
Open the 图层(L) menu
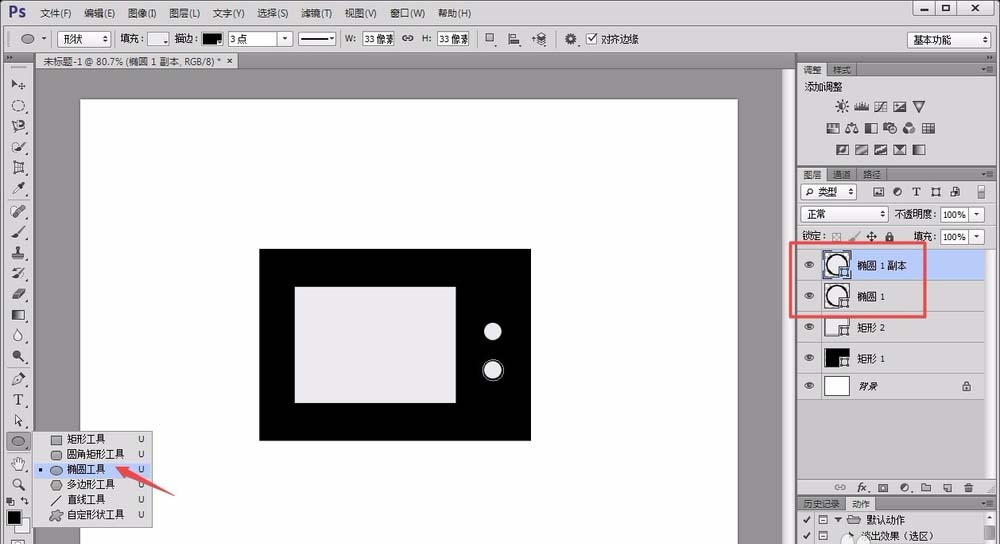(184, 13)
